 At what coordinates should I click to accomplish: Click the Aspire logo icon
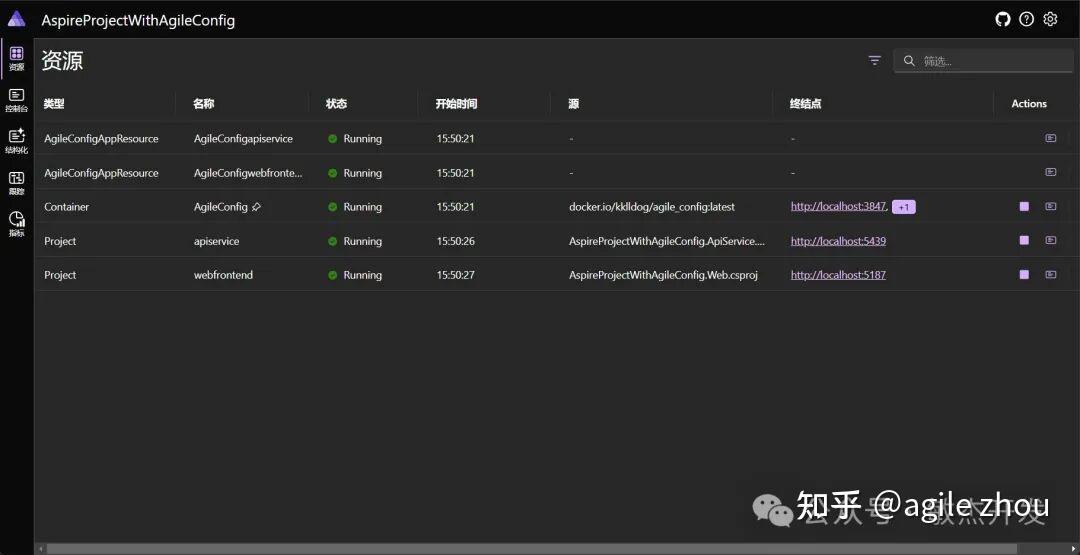[x=17, y=19]
